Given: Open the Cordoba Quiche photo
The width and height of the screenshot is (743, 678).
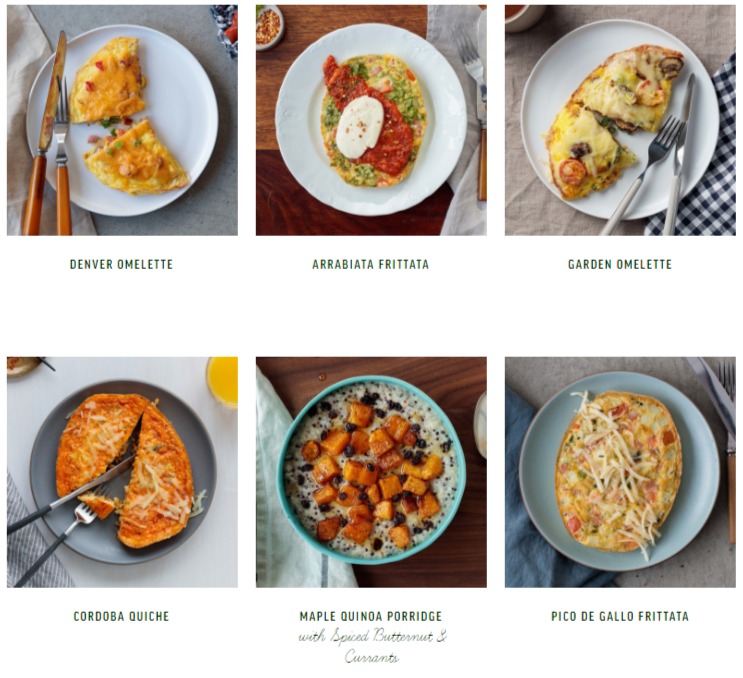Looking at the screenshot, I should [122, 472].
